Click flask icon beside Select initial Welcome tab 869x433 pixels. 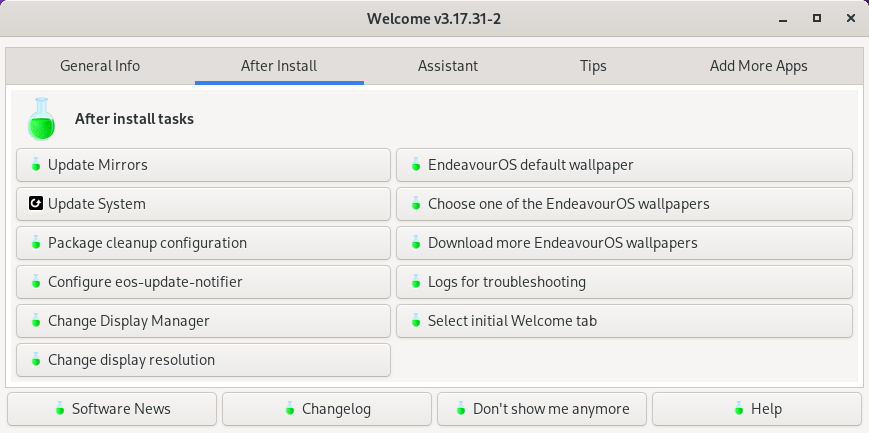point(416,320)
